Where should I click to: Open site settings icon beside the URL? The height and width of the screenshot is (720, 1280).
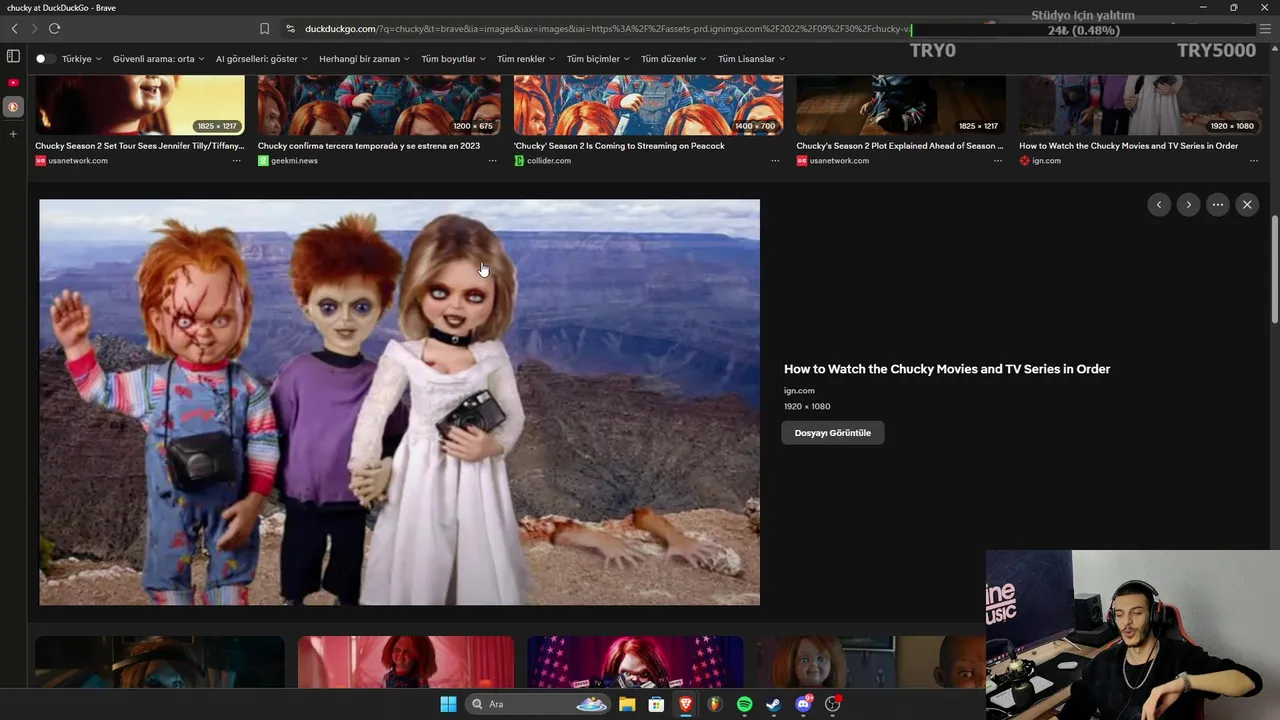point(290,29)
